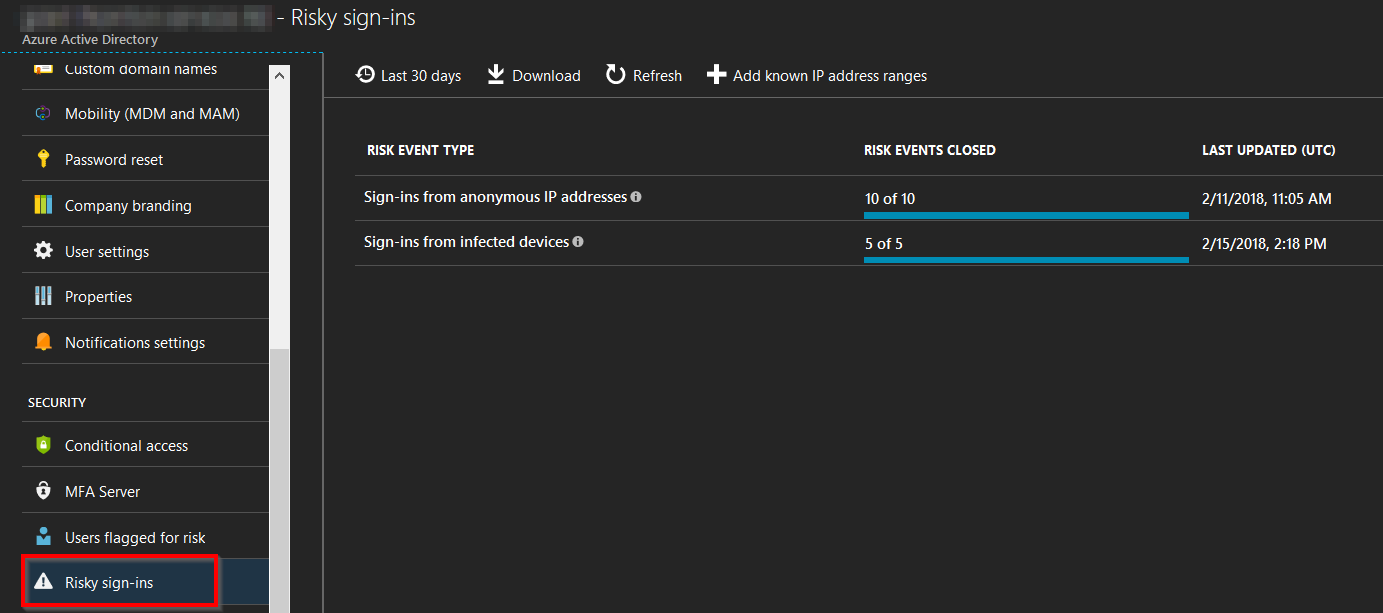This screenshot has width=1383, height=613.
Task: Open Sign-ins from anonymous IP addresses row
Action: tap(495, 197)
